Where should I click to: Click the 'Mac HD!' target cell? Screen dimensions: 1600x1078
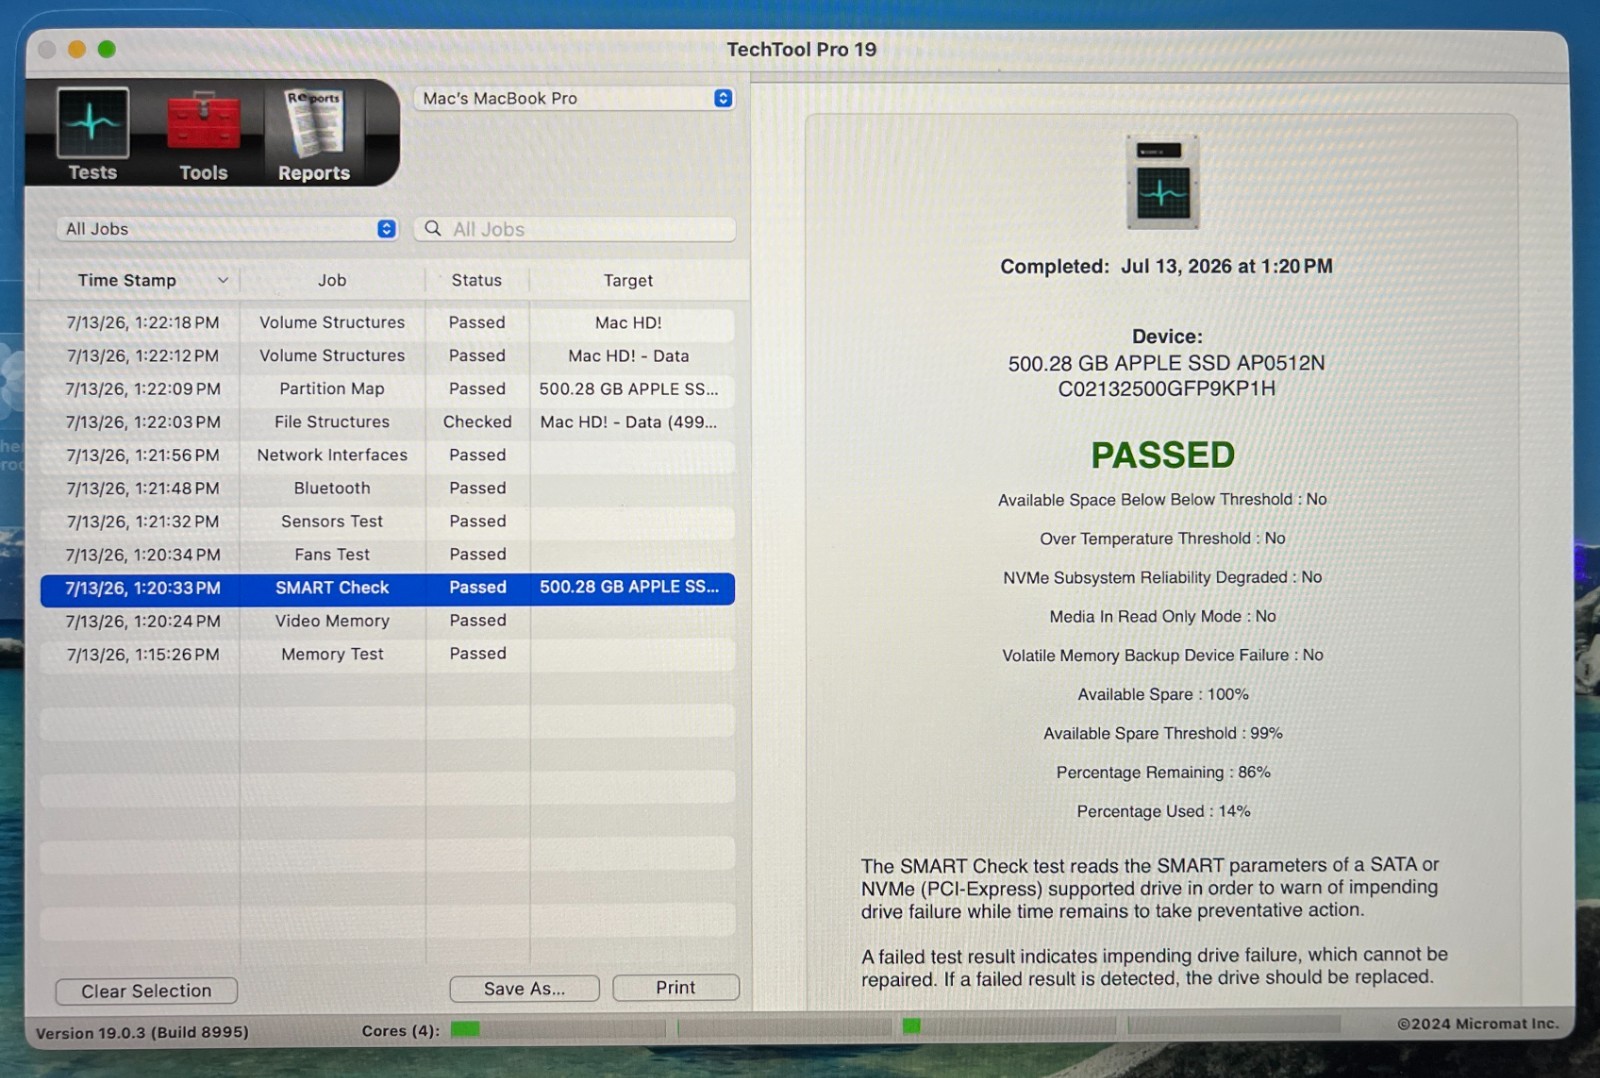[628, 323]
